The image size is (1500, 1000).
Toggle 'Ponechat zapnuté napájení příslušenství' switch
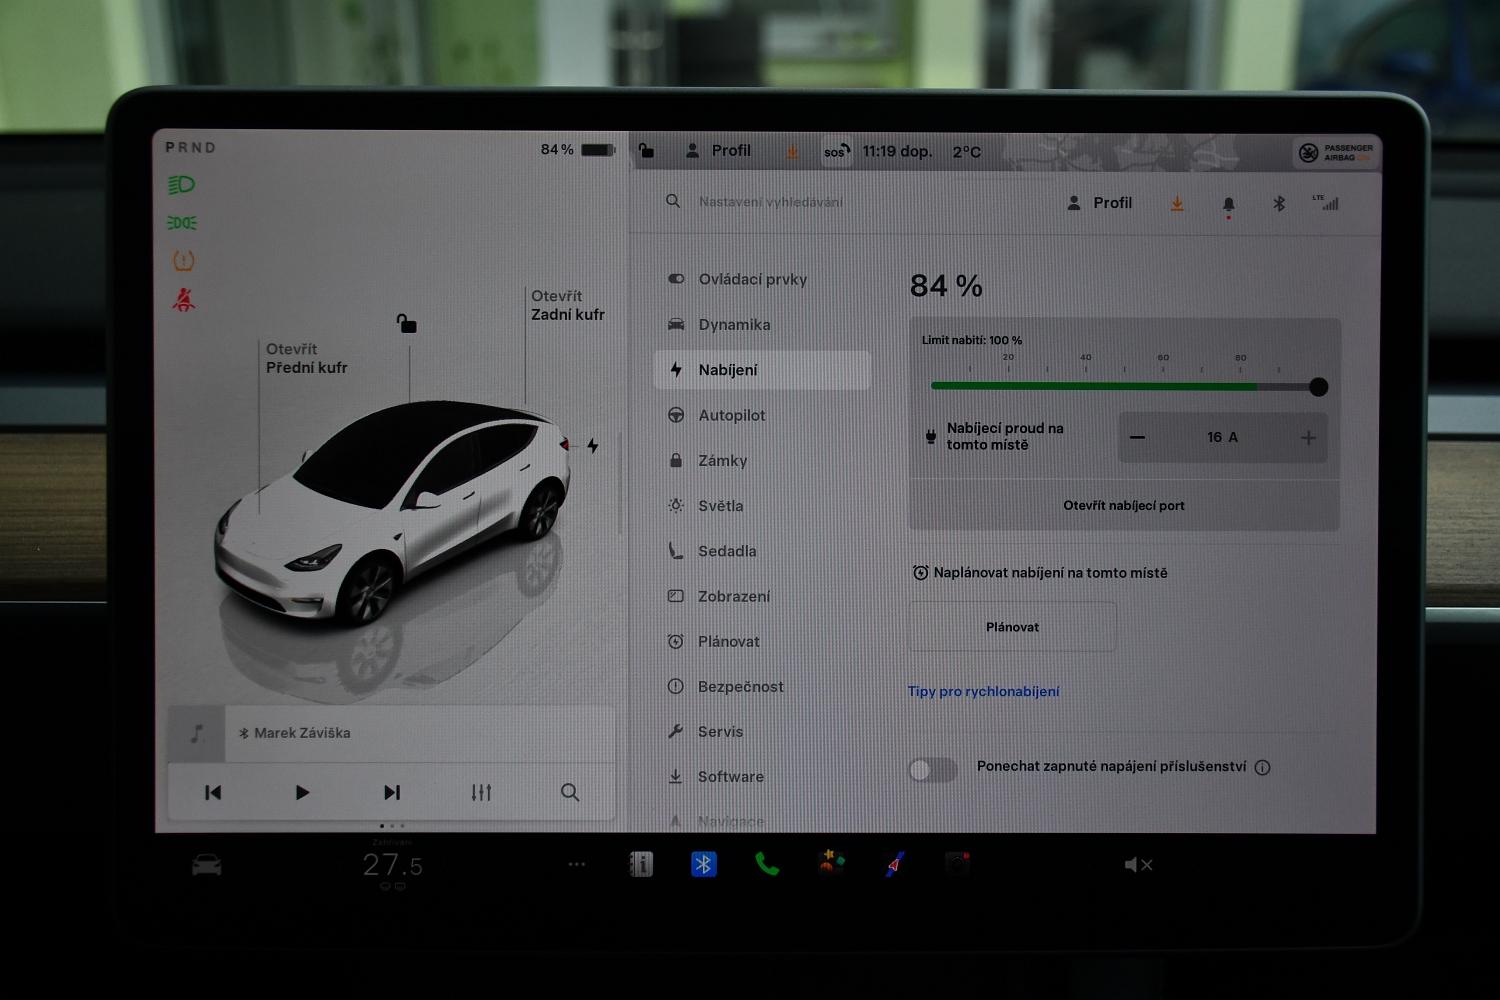[x=932, y=768]
